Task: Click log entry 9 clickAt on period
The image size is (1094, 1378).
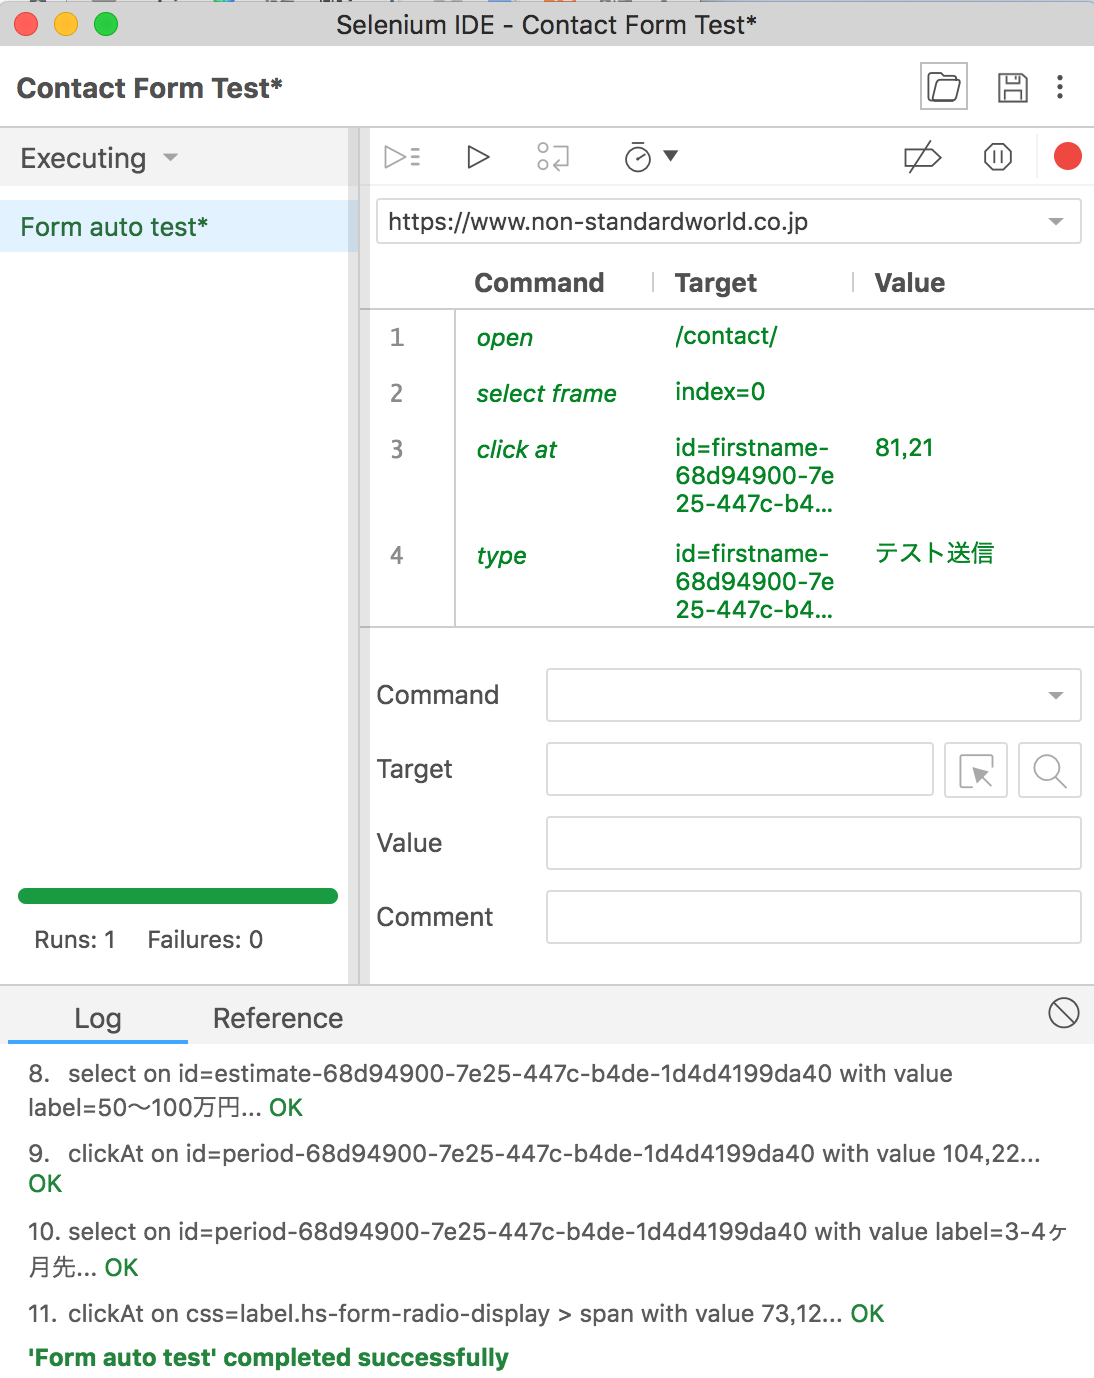Action: pos(534,1168)
